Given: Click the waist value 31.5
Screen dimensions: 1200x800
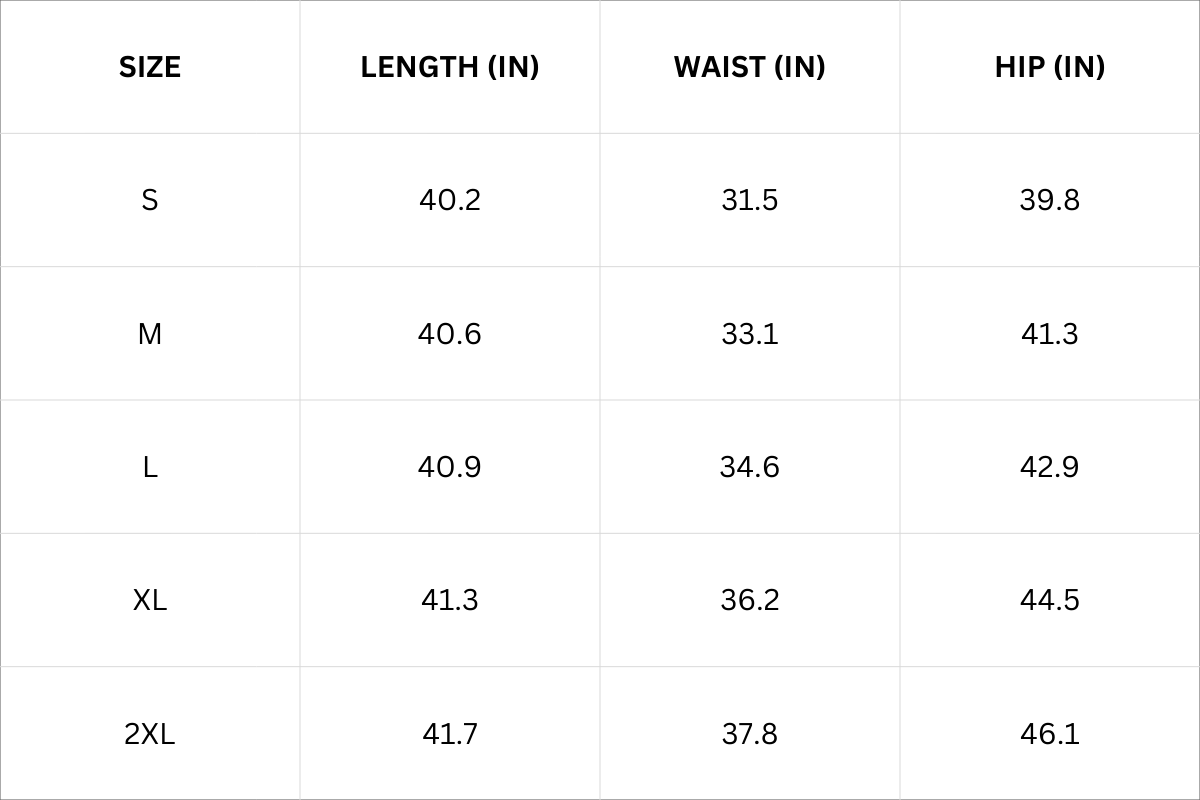Looking at the screenshot, I should (750, 200).
